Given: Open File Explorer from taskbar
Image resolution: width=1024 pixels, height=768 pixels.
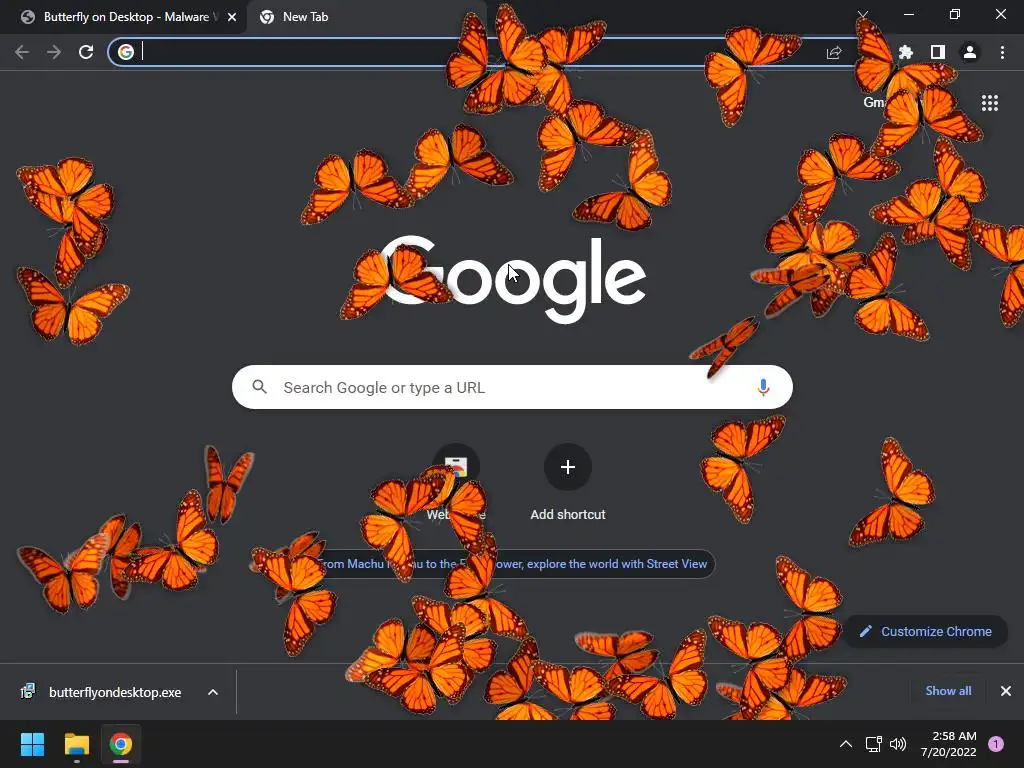Looking at the screenshot, I should tap(76, 744).
